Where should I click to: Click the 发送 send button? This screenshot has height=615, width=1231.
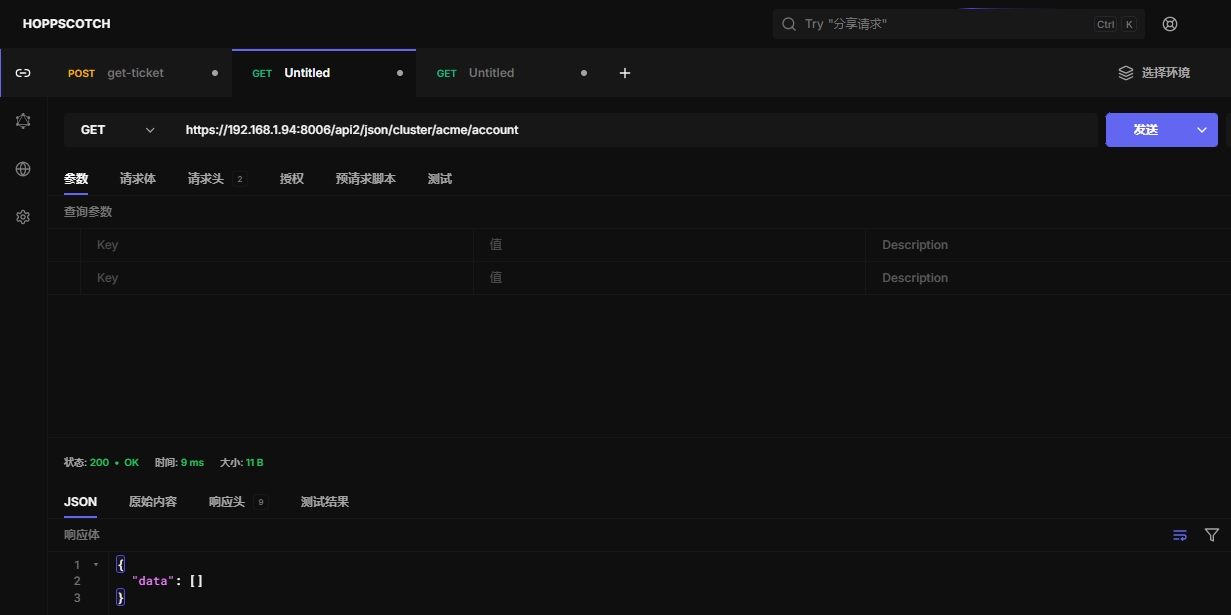pos(1145,130)
